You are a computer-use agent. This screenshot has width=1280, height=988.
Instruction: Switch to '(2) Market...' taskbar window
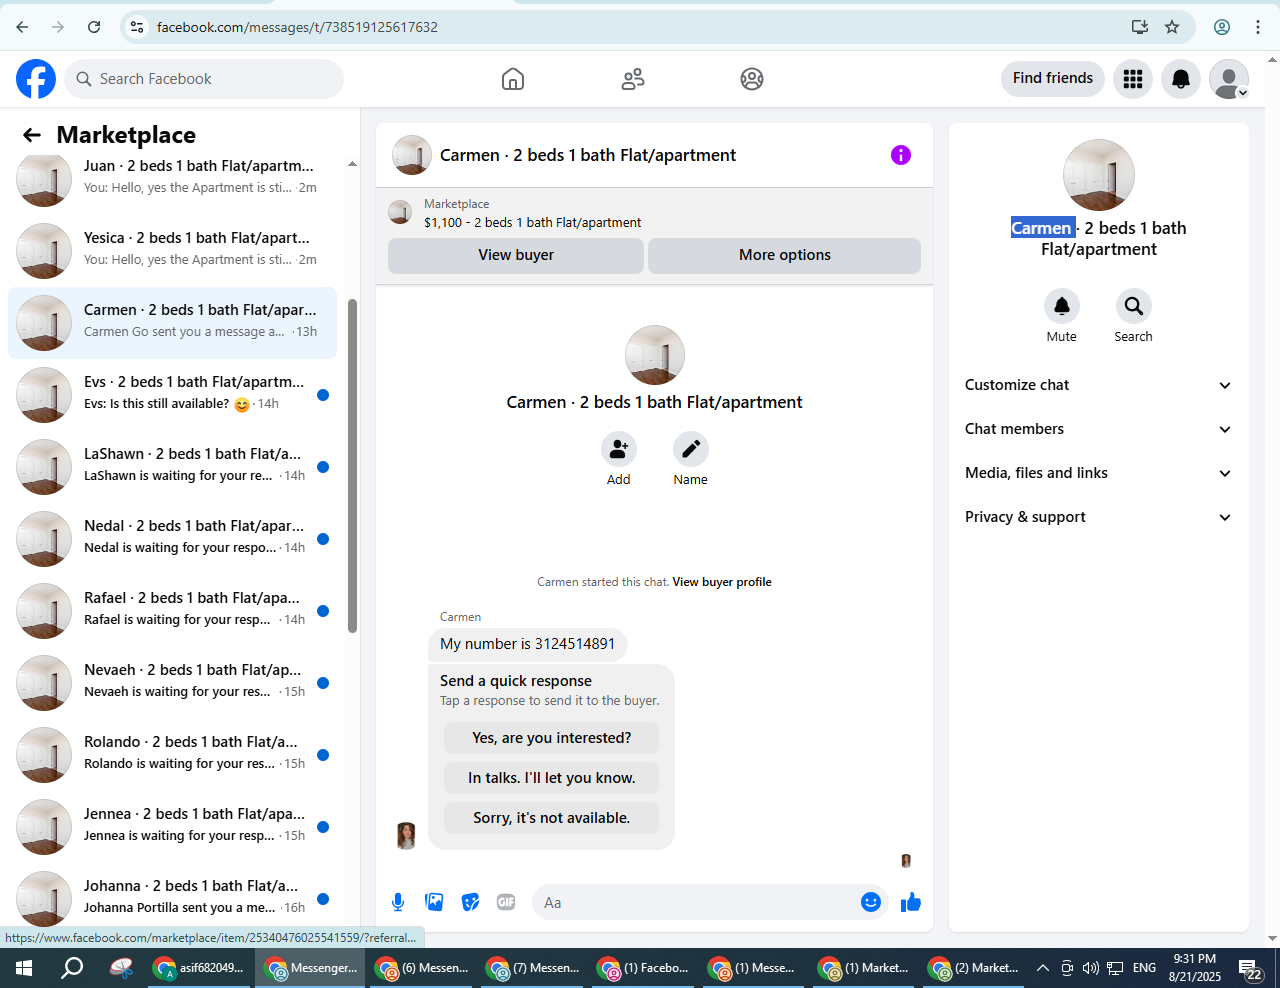tap(974, 968)
